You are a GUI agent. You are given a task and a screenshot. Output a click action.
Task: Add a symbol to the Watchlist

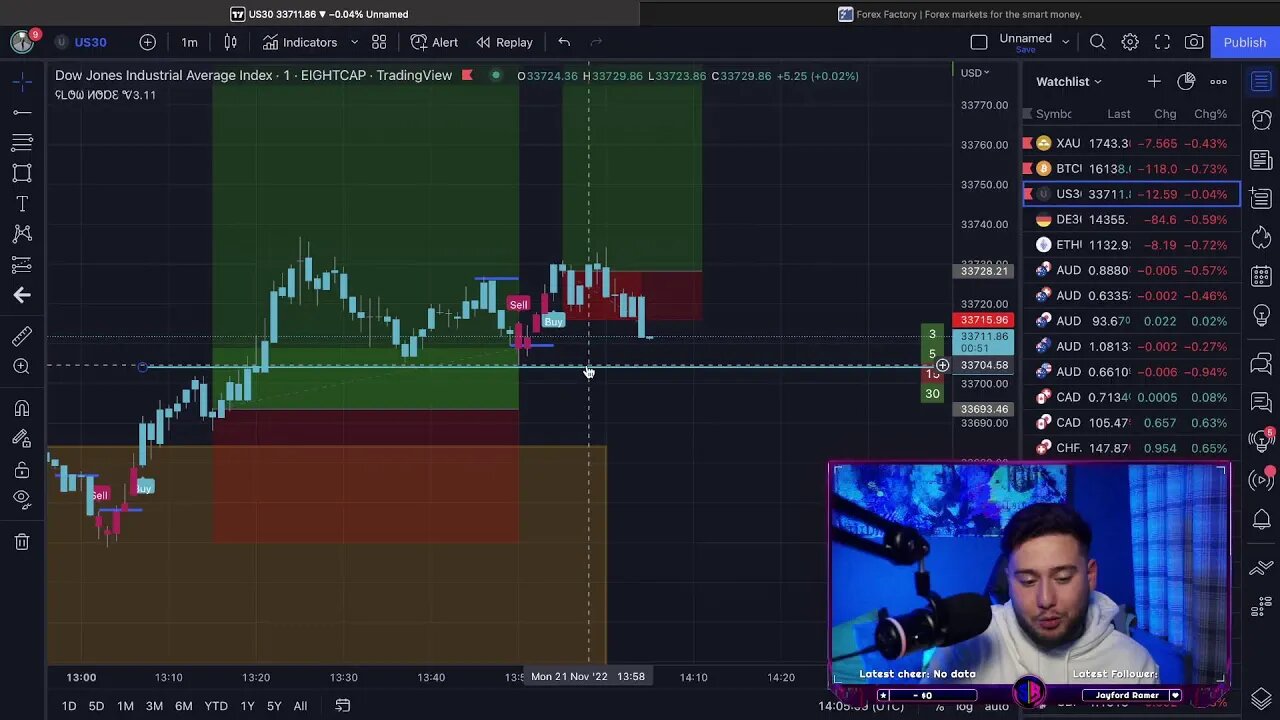point(1154,82)
